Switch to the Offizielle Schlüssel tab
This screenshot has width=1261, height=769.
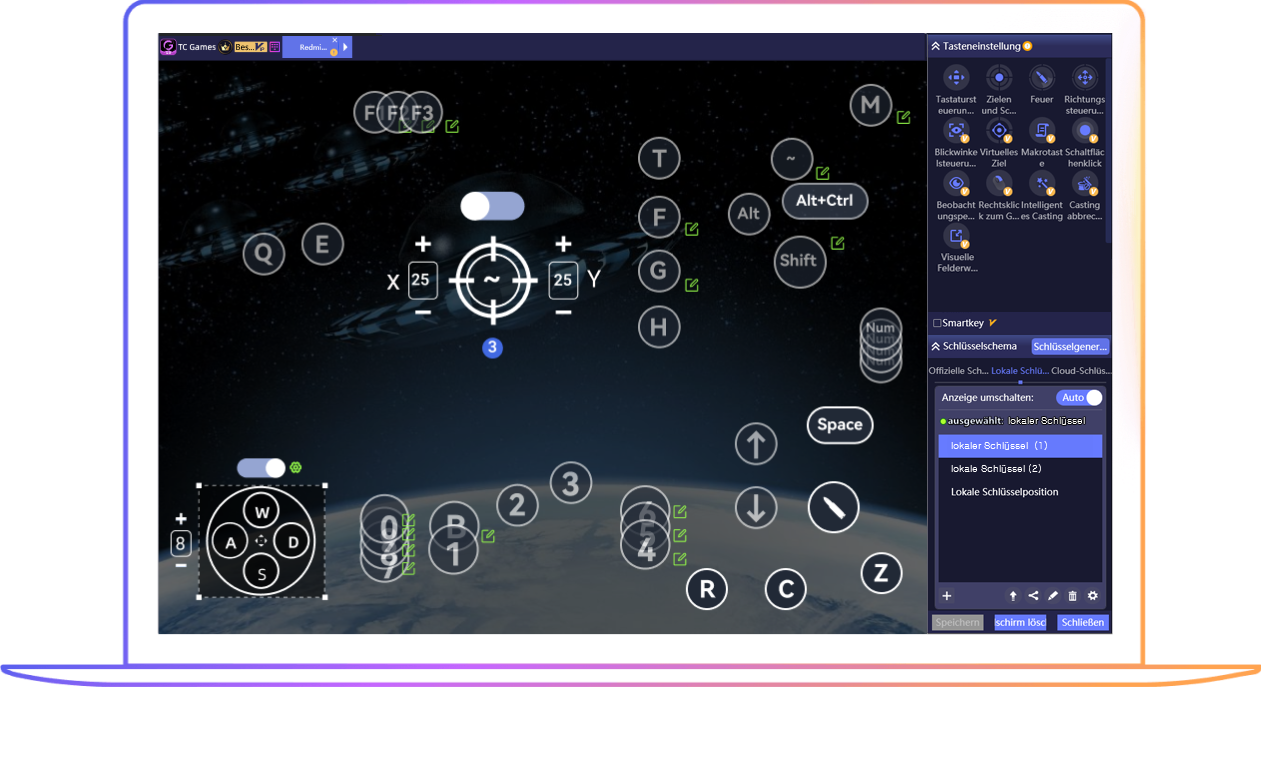pos(958,371)
